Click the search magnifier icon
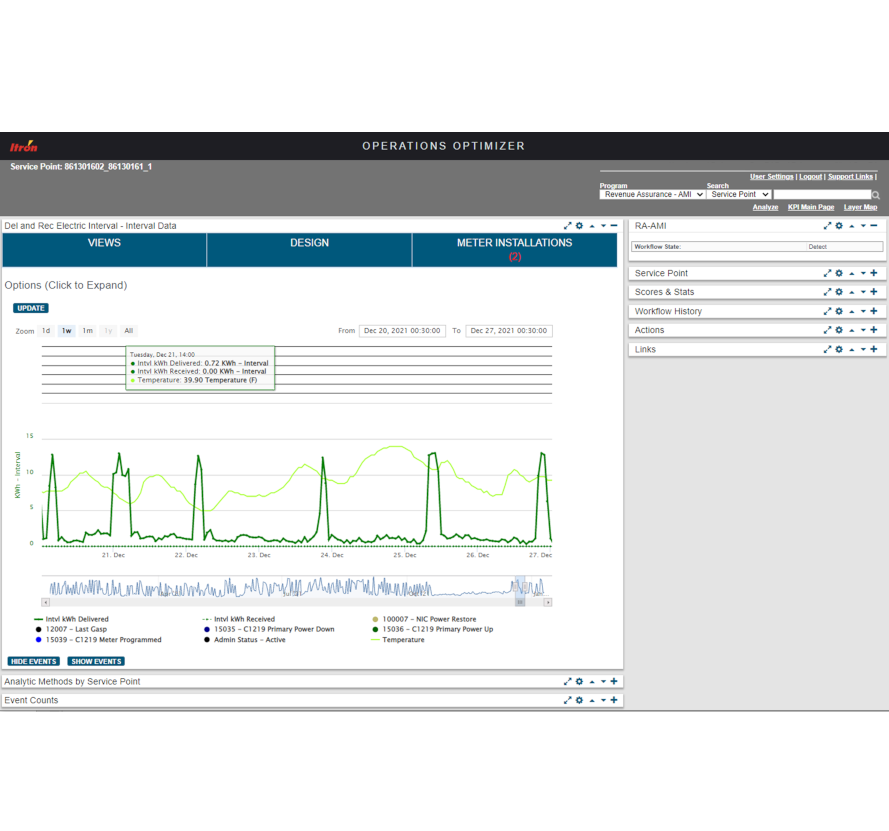 click(x=873, y=194)
